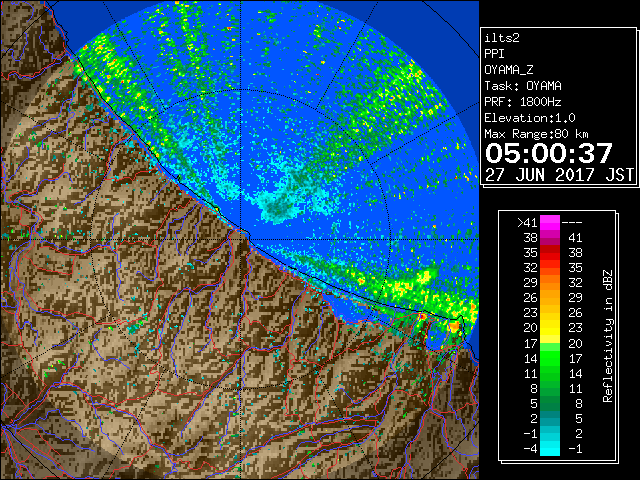Select the 'OYAMA_Z' product name text
Screen dimensions: 640x480
(x=509, y=70)
